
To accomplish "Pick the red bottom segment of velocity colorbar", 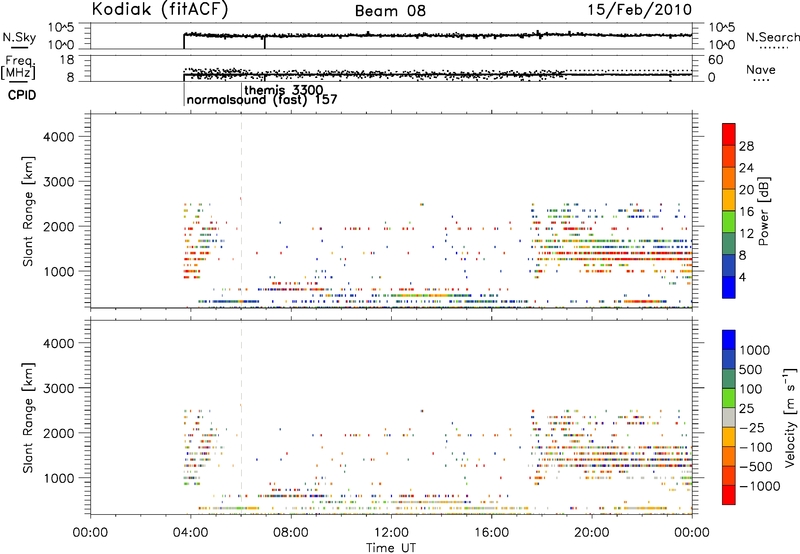I will pos(729,495).
